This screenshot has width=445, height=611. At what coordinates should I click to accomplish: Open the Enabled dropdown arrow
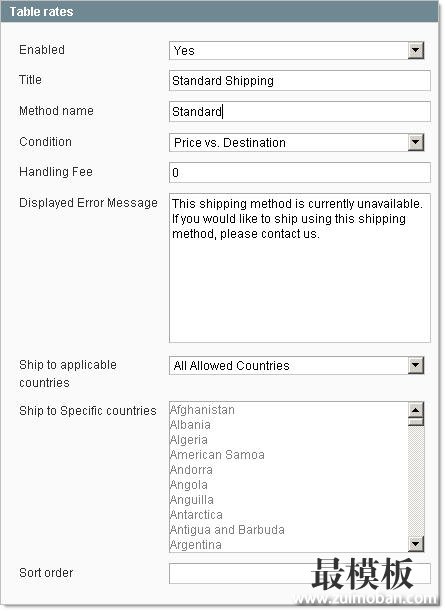tap(415, 50)
